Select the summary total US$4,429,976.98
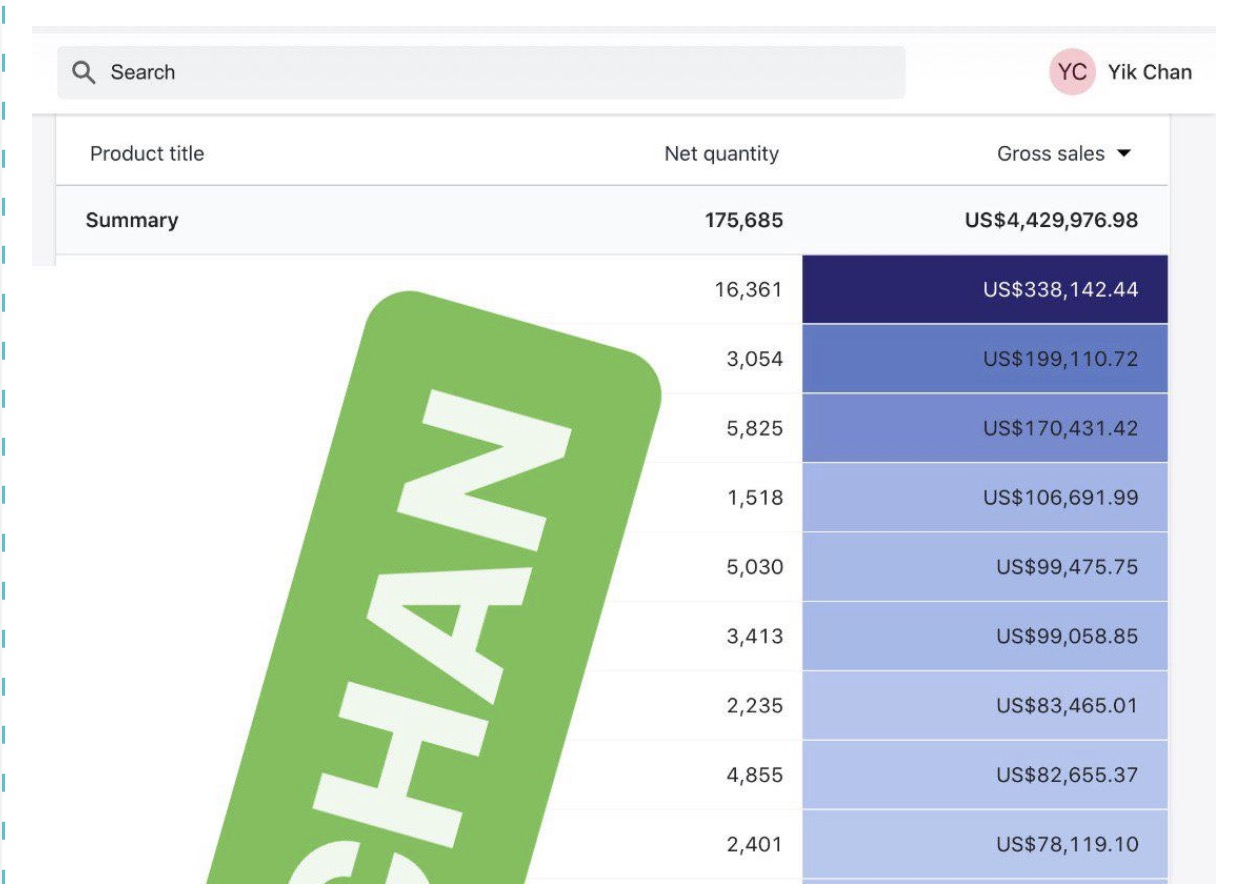Screen dimensions: 1242x884 click(x=1051, y=220)
